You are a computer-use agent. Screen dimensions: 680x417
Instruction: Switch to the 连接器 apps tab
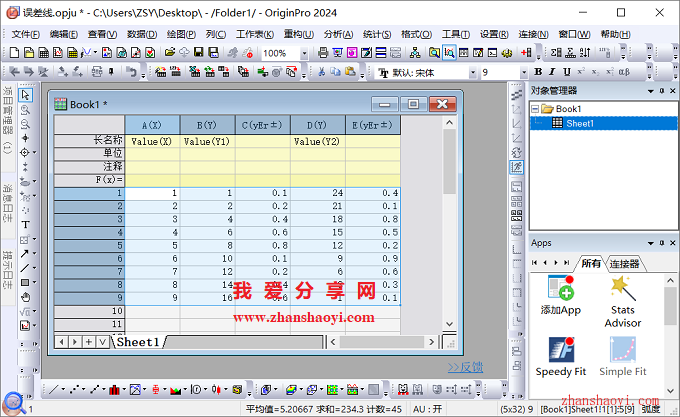pos(624,264)
